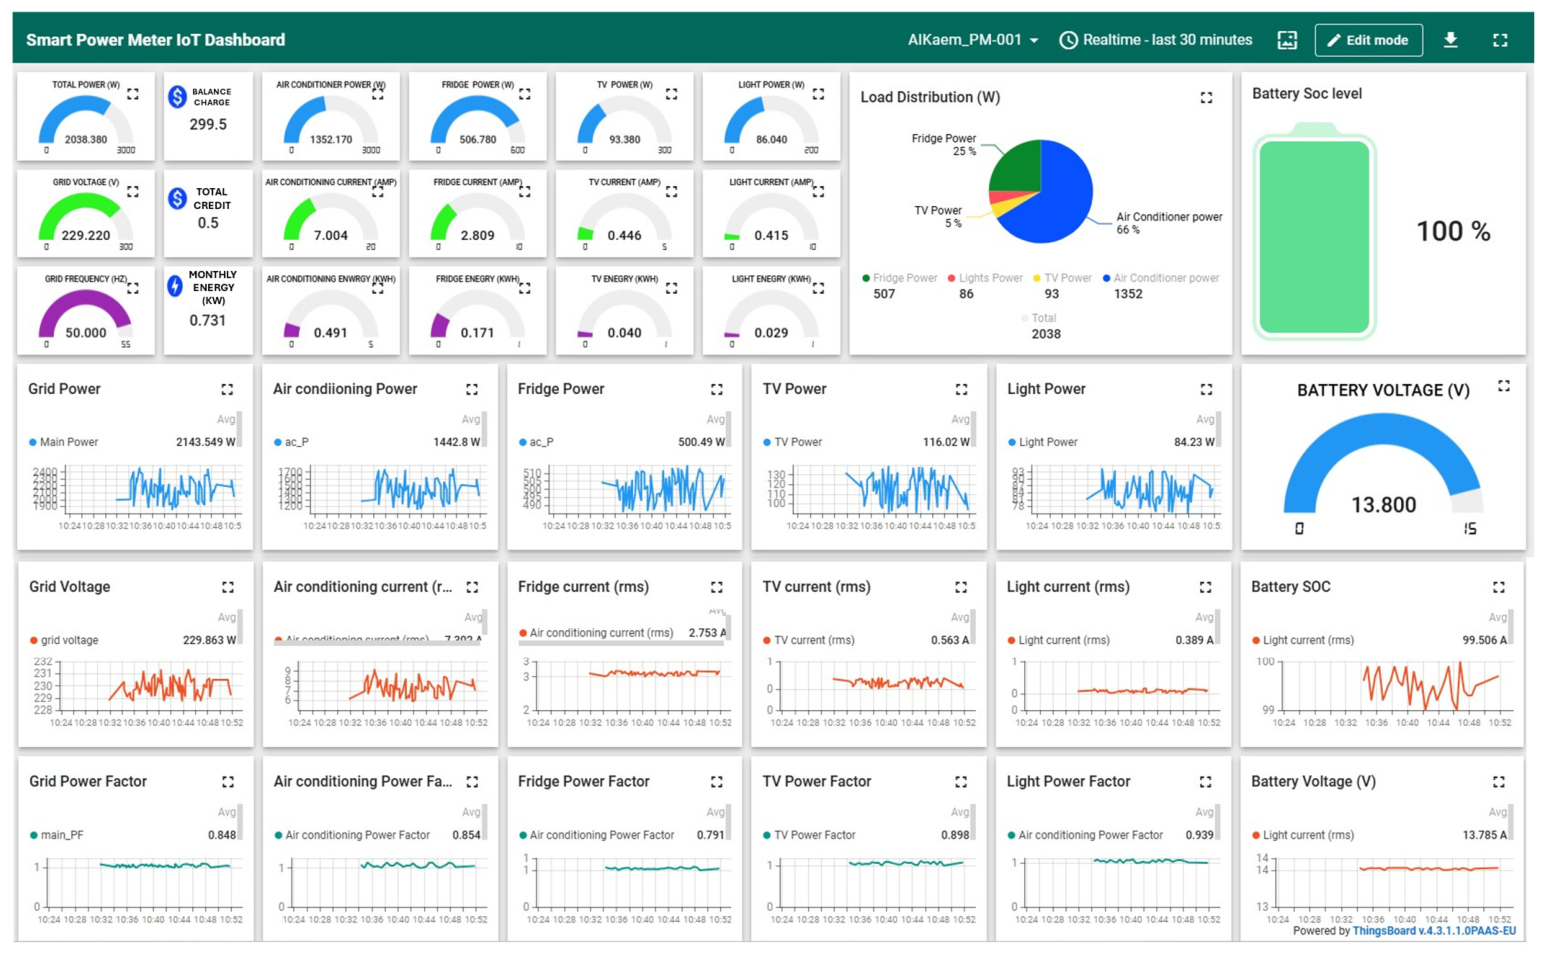Image resolution: width=1543 pixels, height=955 pixels.
Task: Toggle dashboard fullscreen from the header
Action: click(x=1500, y=40)
